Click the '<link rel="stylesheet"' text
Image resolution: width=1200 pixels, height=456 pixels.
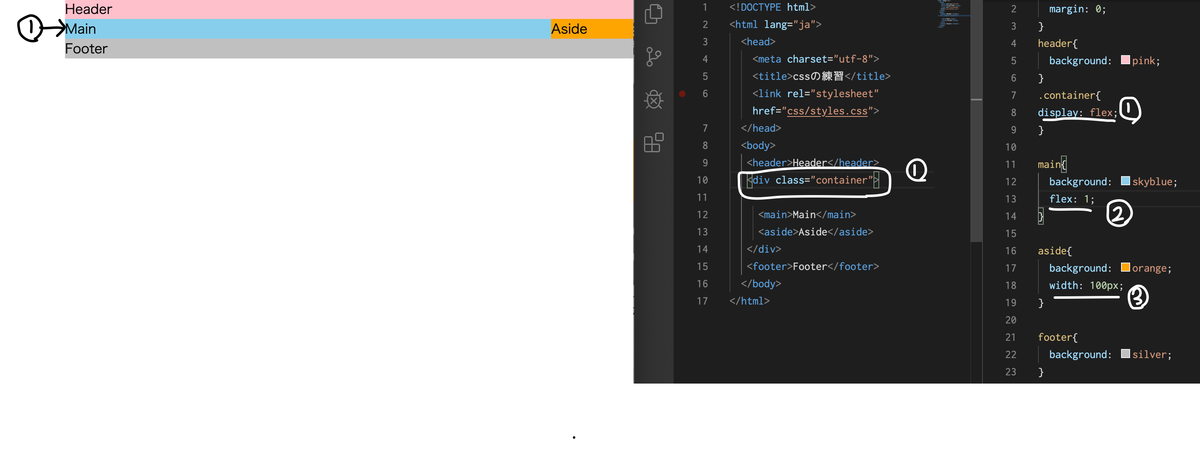tap(815, 94)
